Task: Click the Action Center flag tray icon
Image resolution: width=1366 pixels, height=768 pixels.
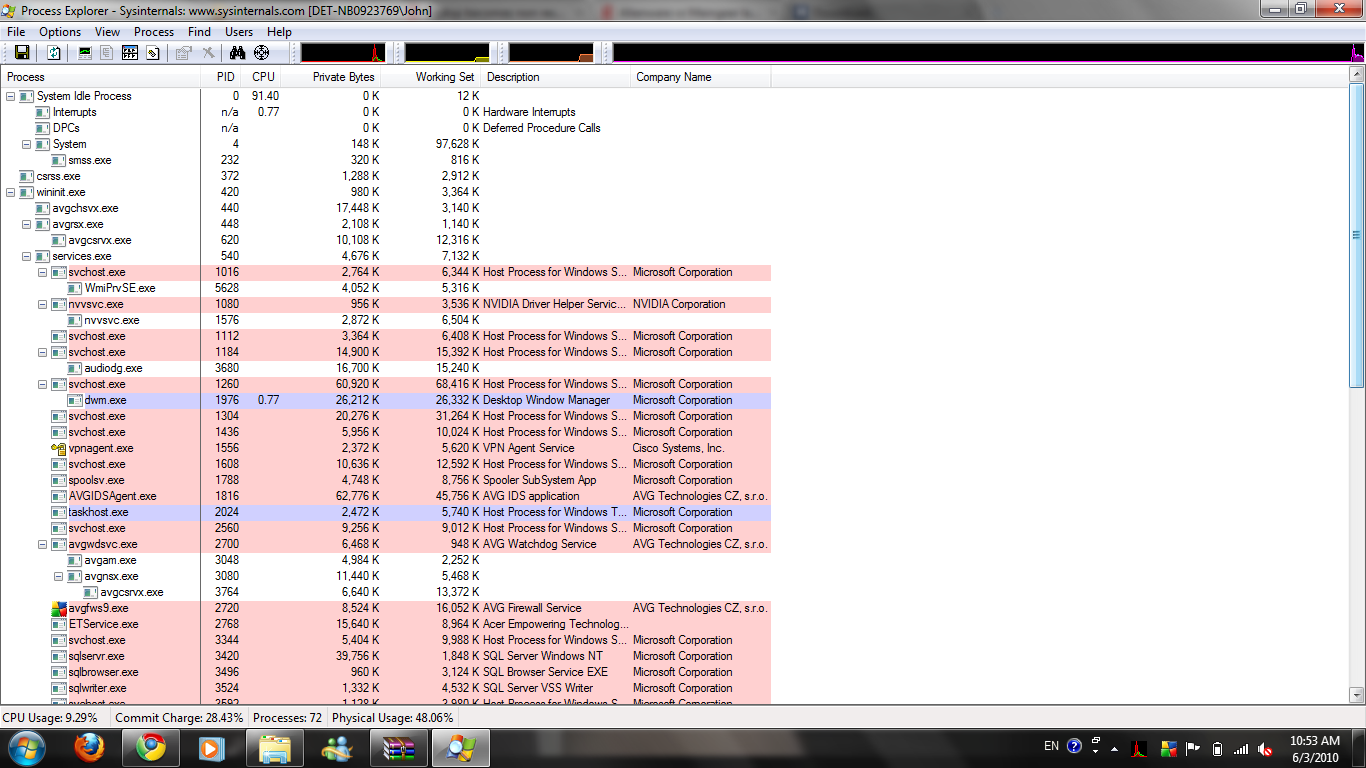Action: (x=1193, y=747)
